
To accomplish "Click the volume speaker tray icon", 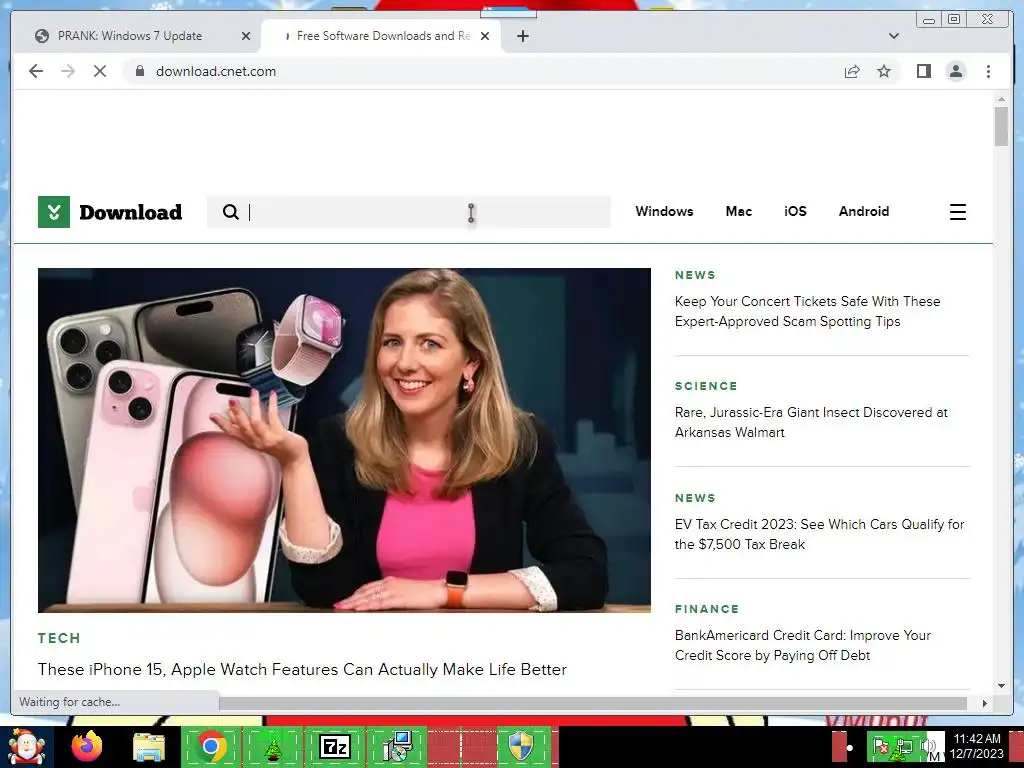I will tap(927, 746).
